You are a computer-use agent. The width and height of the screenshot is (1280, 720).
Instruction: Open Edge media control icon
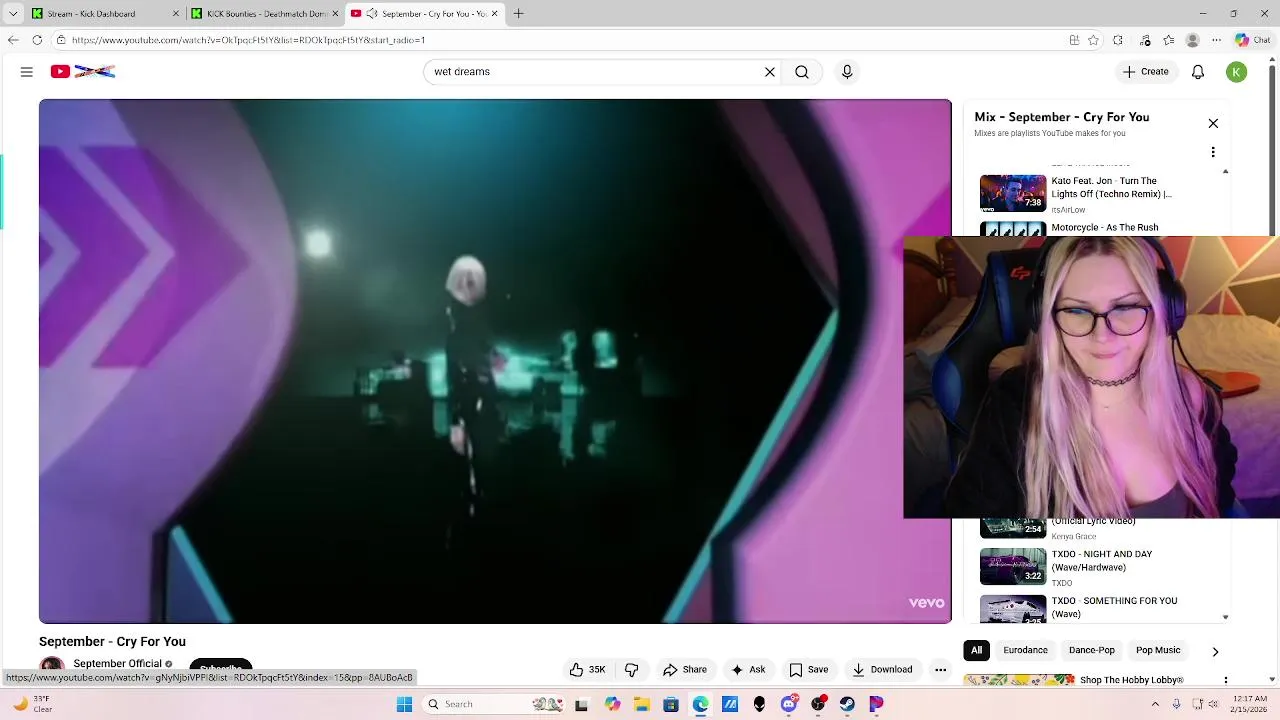click(1145, 40)
